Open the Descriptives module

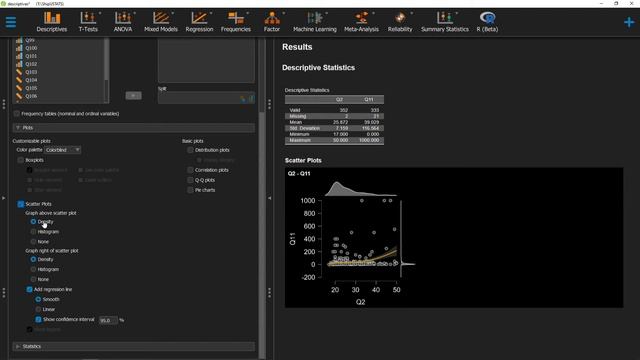pos(52,22)
